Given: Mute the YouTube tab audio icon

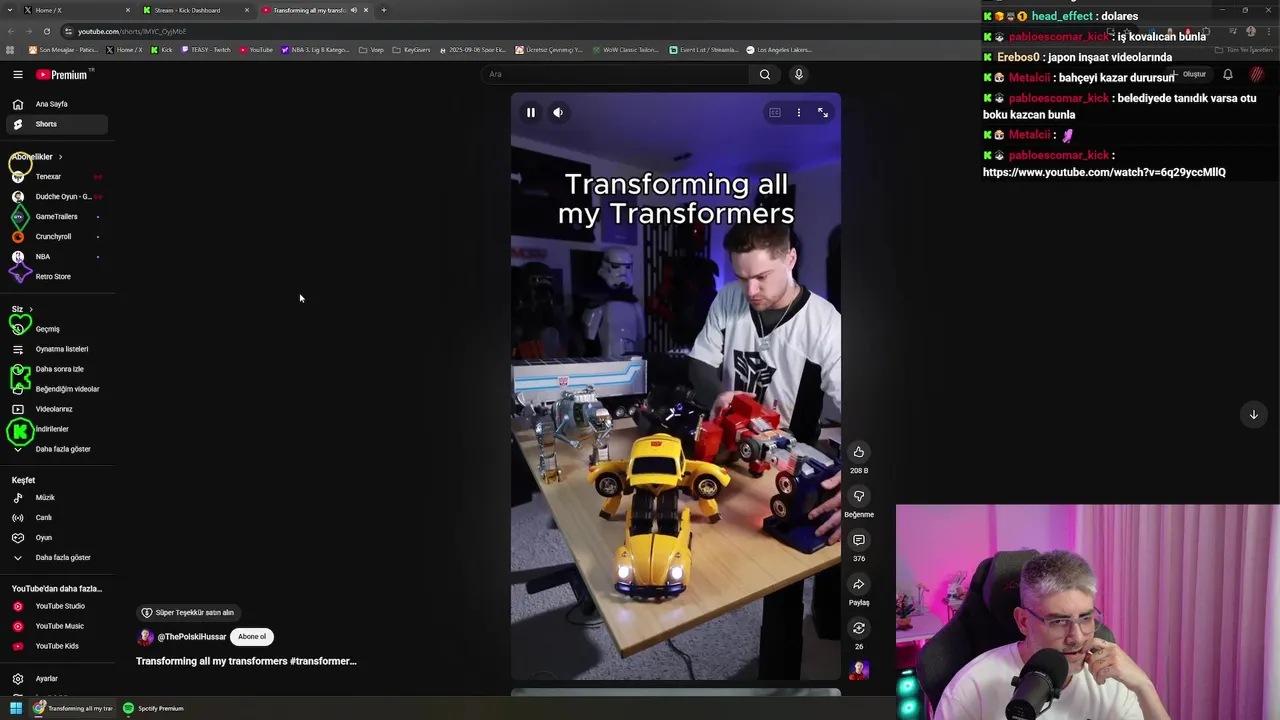Looking at the screenshot, I should point(353,10).
